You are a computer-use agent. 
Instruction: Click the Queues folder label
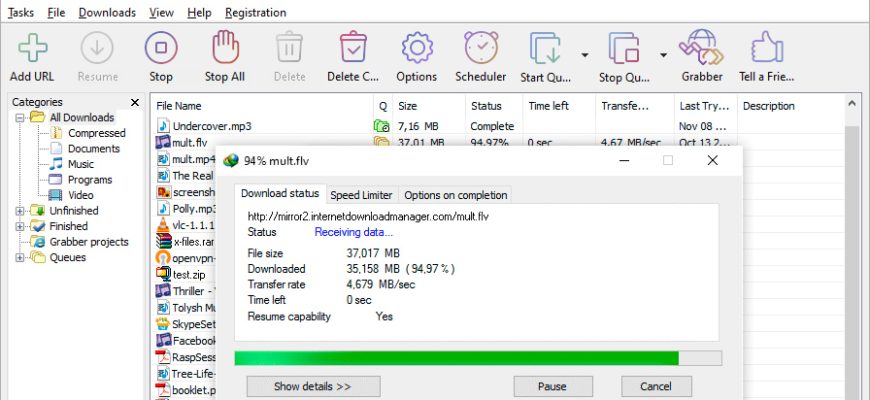[x=68, y=257]
